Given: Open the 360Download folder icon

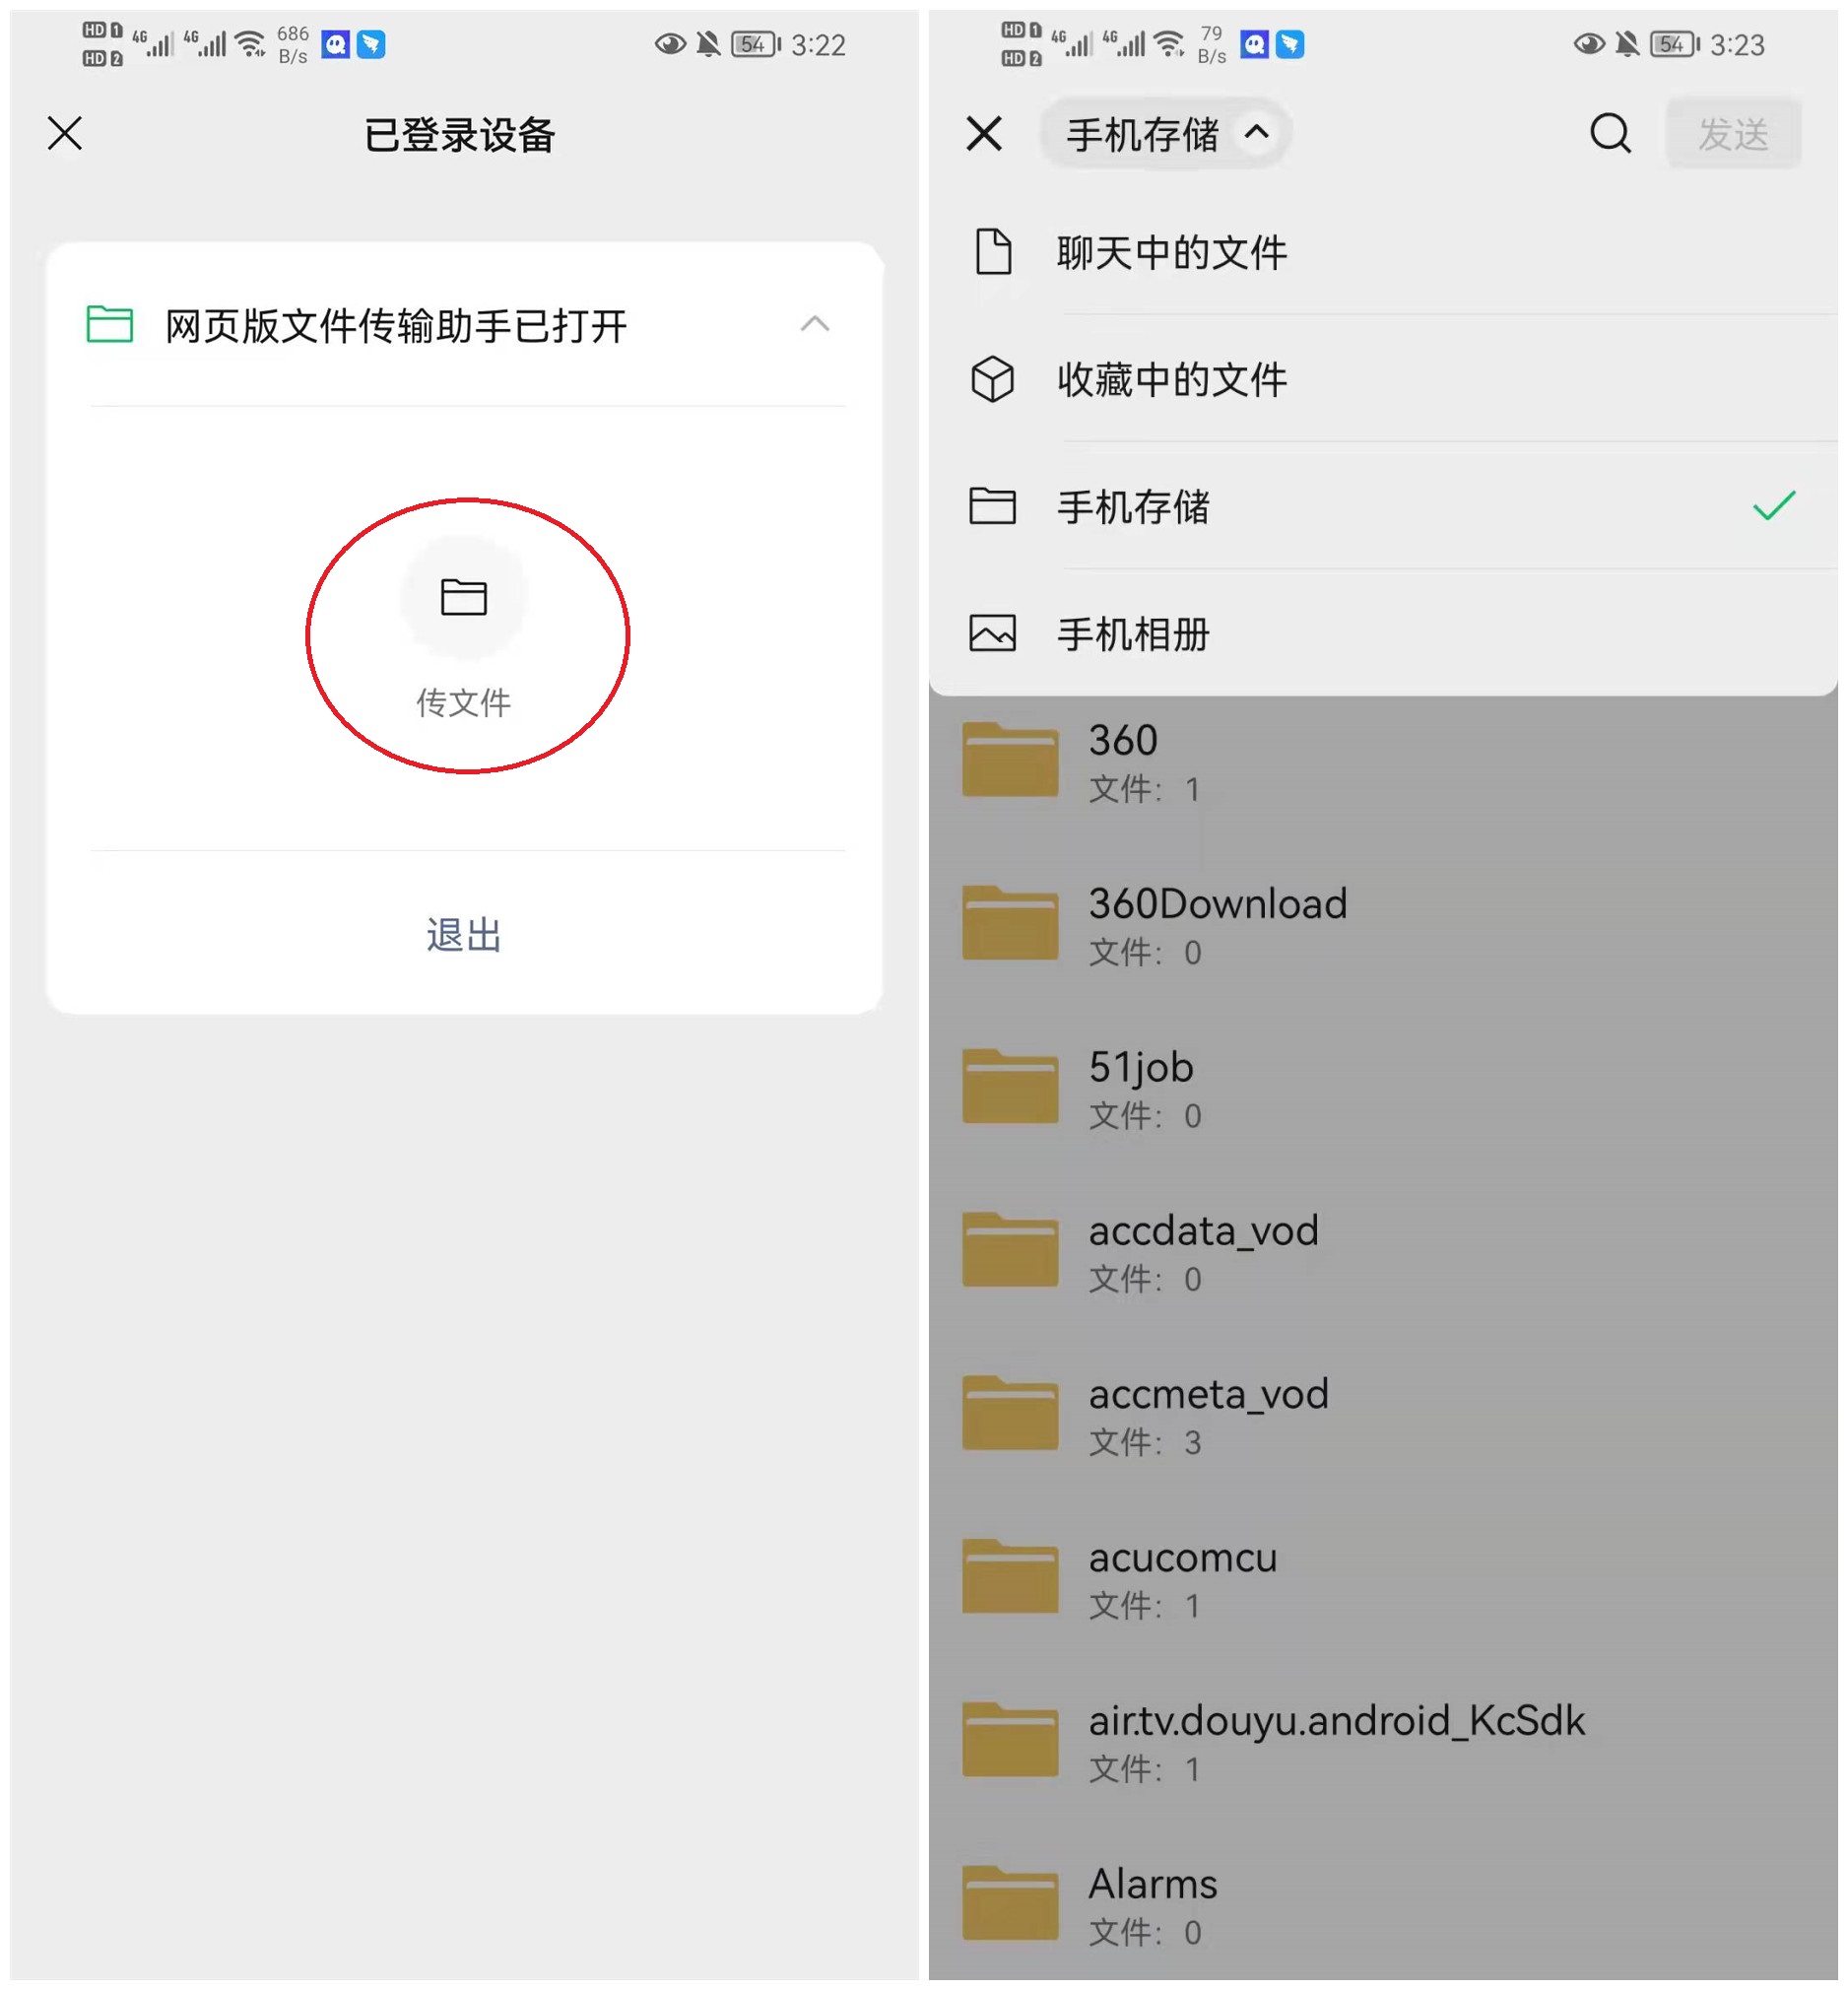Looking at the screenshot, I should point(1010,921).
